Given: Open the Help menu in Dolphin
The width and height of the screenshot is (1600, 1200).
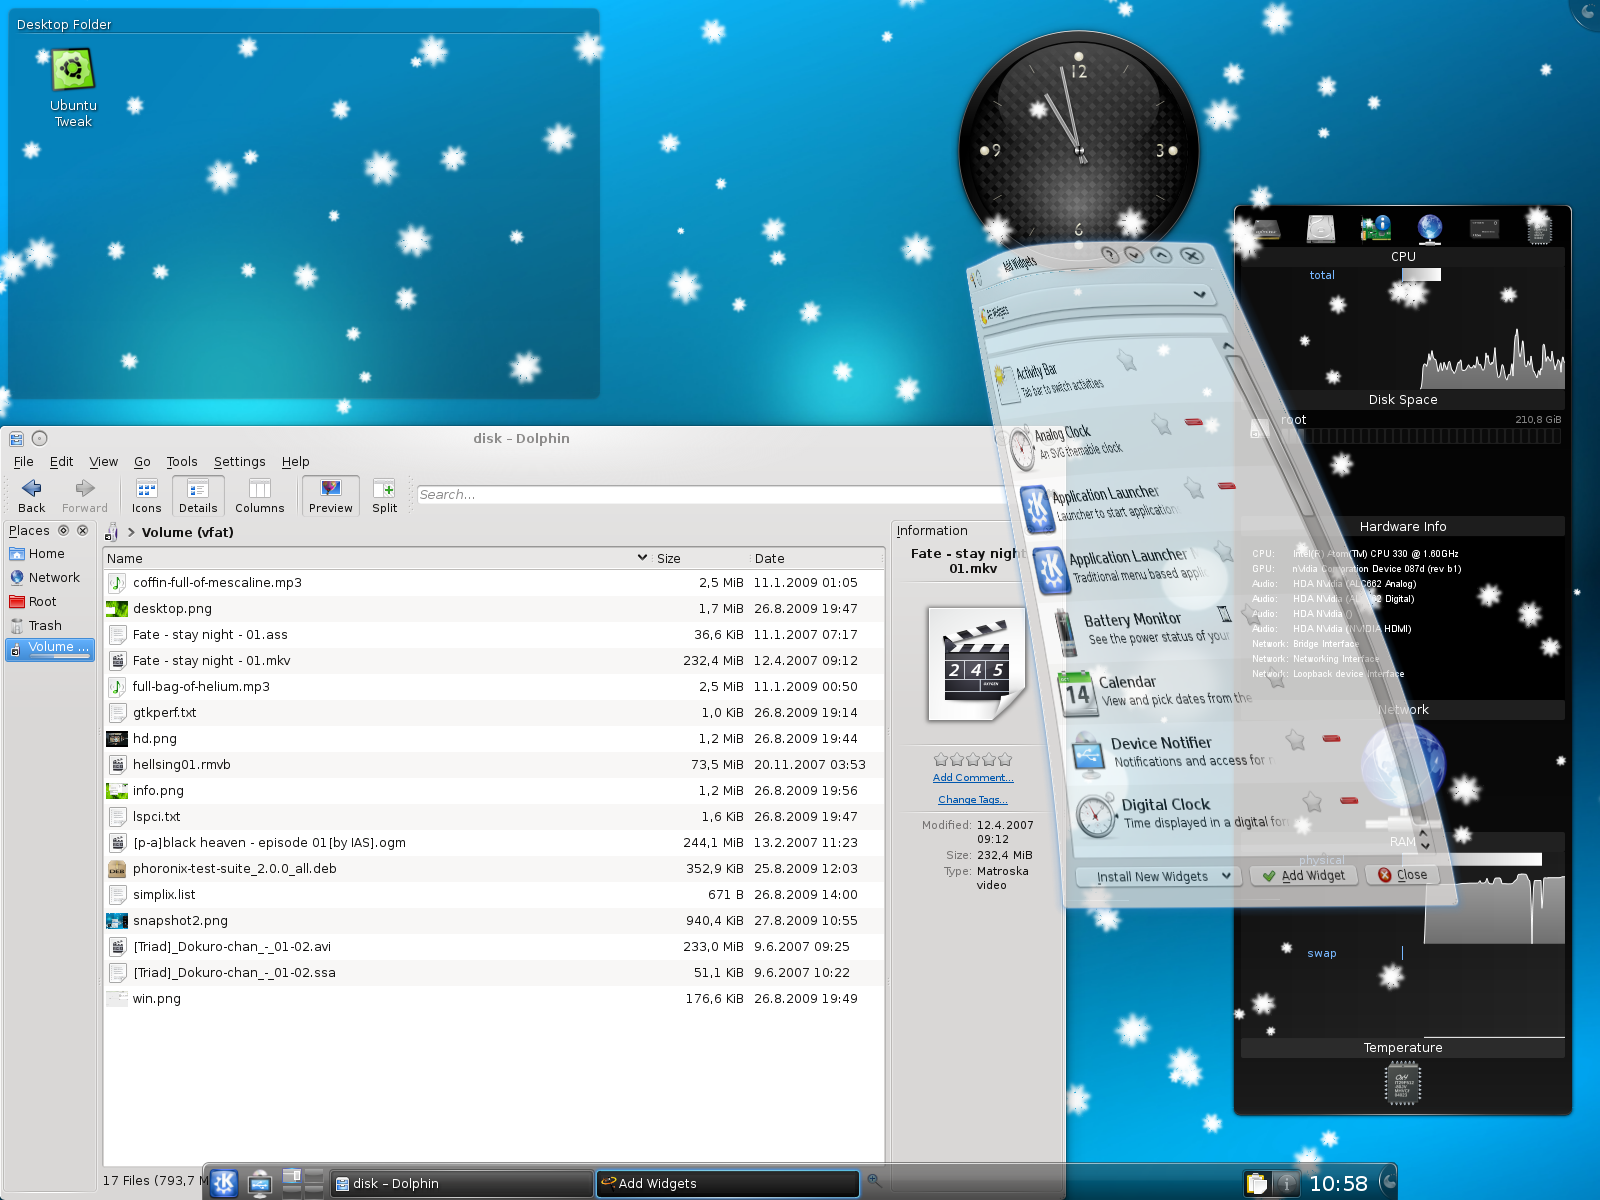Looking at the screenshot, I should coord(295,461).
